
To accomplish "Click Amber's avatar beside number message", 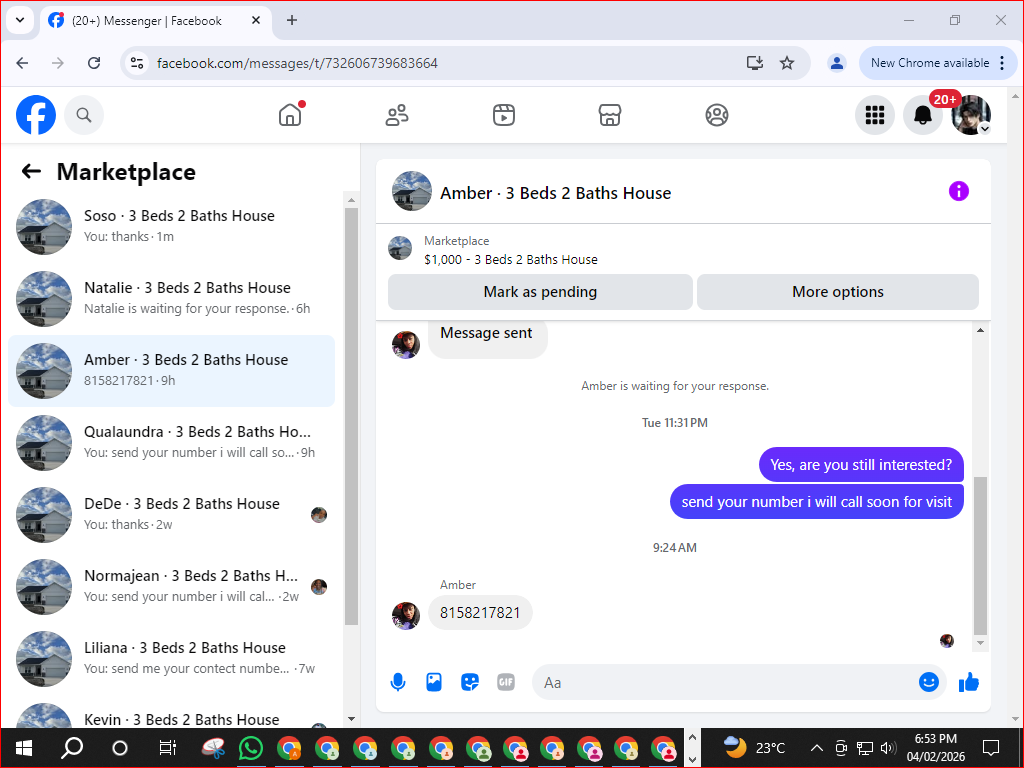I will point(406,616).
